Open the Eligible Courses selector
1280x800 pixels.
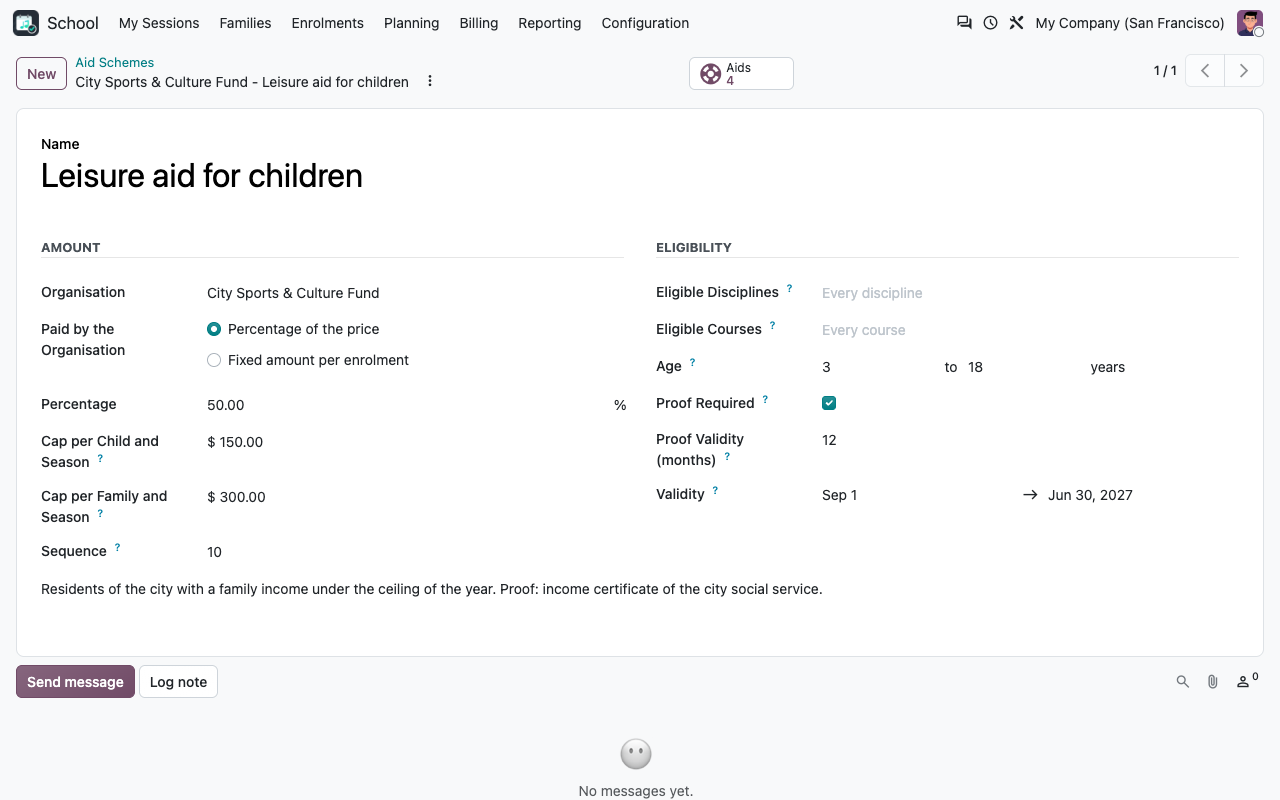pos(1030,330)
